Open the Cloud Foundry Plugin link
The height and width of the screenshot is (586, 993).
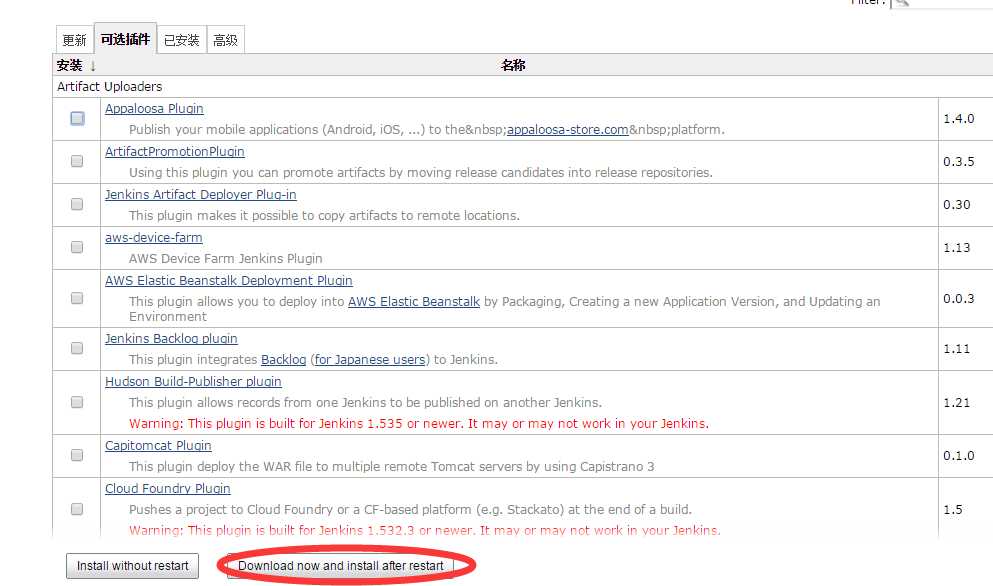pos(168,488)
